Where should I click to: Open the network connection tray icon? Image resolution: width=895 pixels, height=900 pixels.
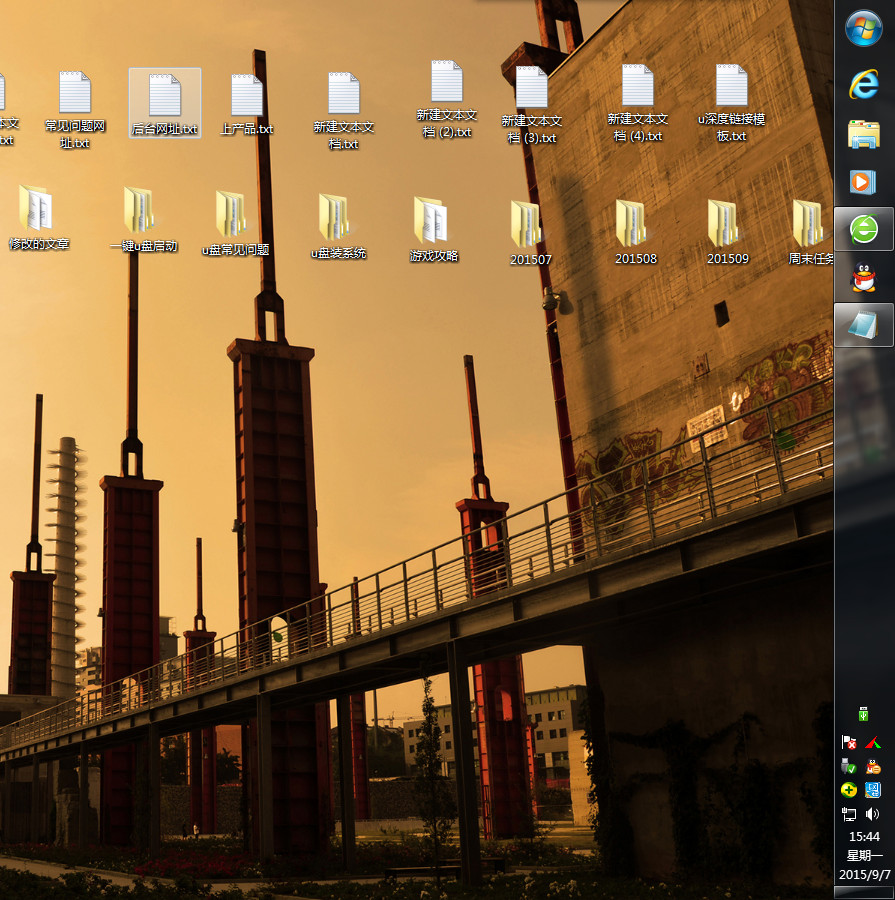pyautogui.click(x=850, y=814)
